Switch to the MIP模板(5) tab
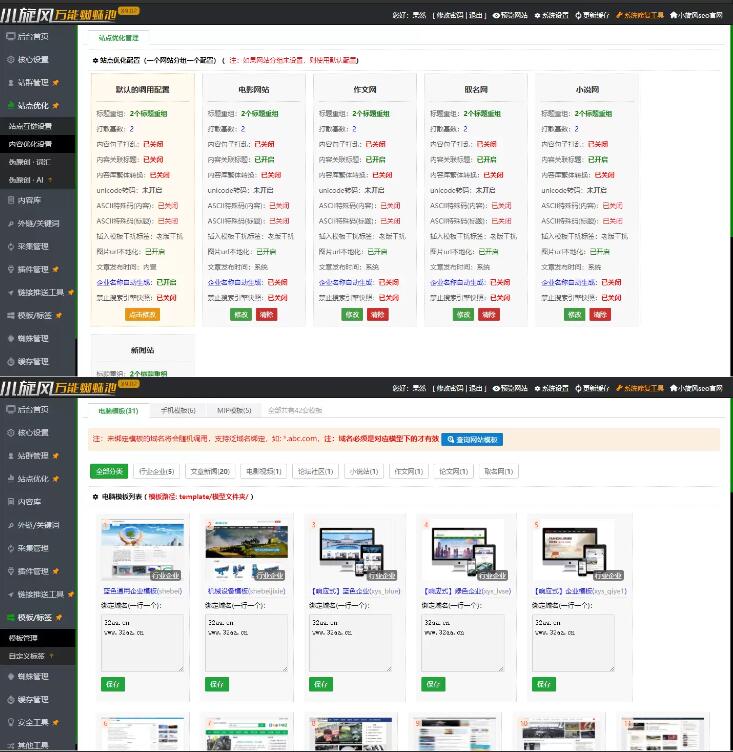Viewport: 733px width, 752px height. tap(234, 410)
